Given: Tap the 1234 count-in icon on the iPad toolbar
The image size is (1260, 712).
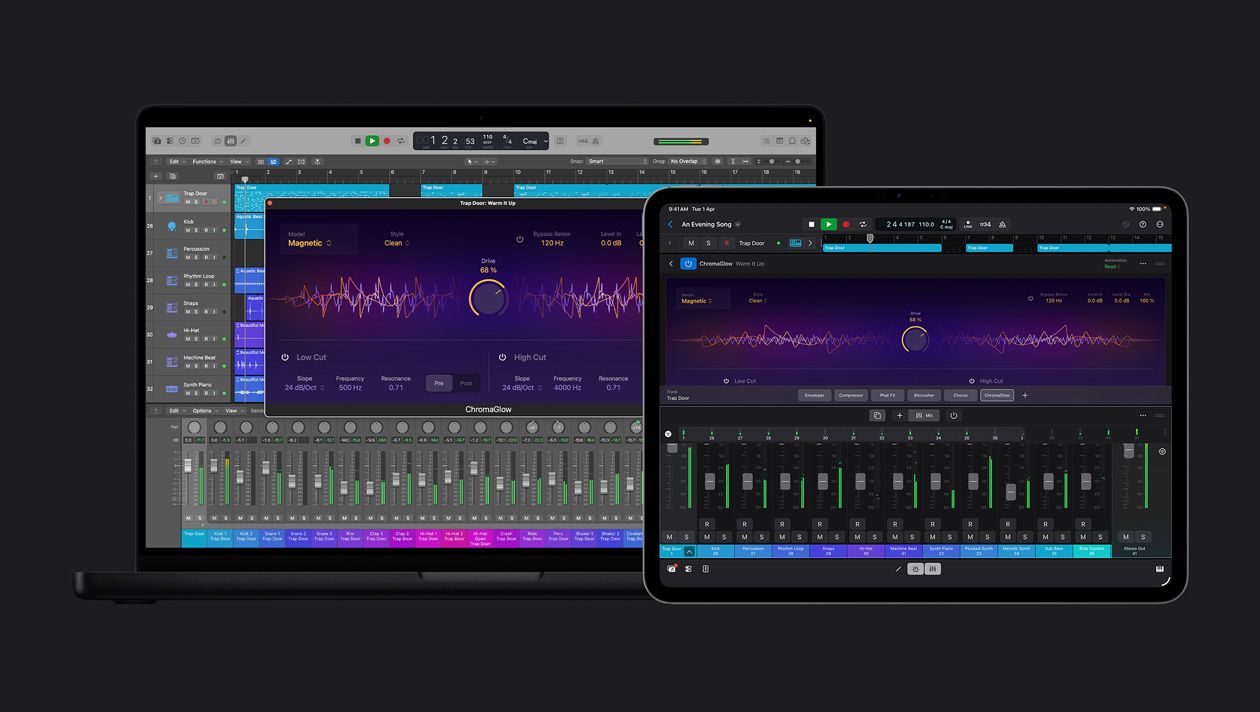Looking at the screenshot, I should click(x=986, y=224).
